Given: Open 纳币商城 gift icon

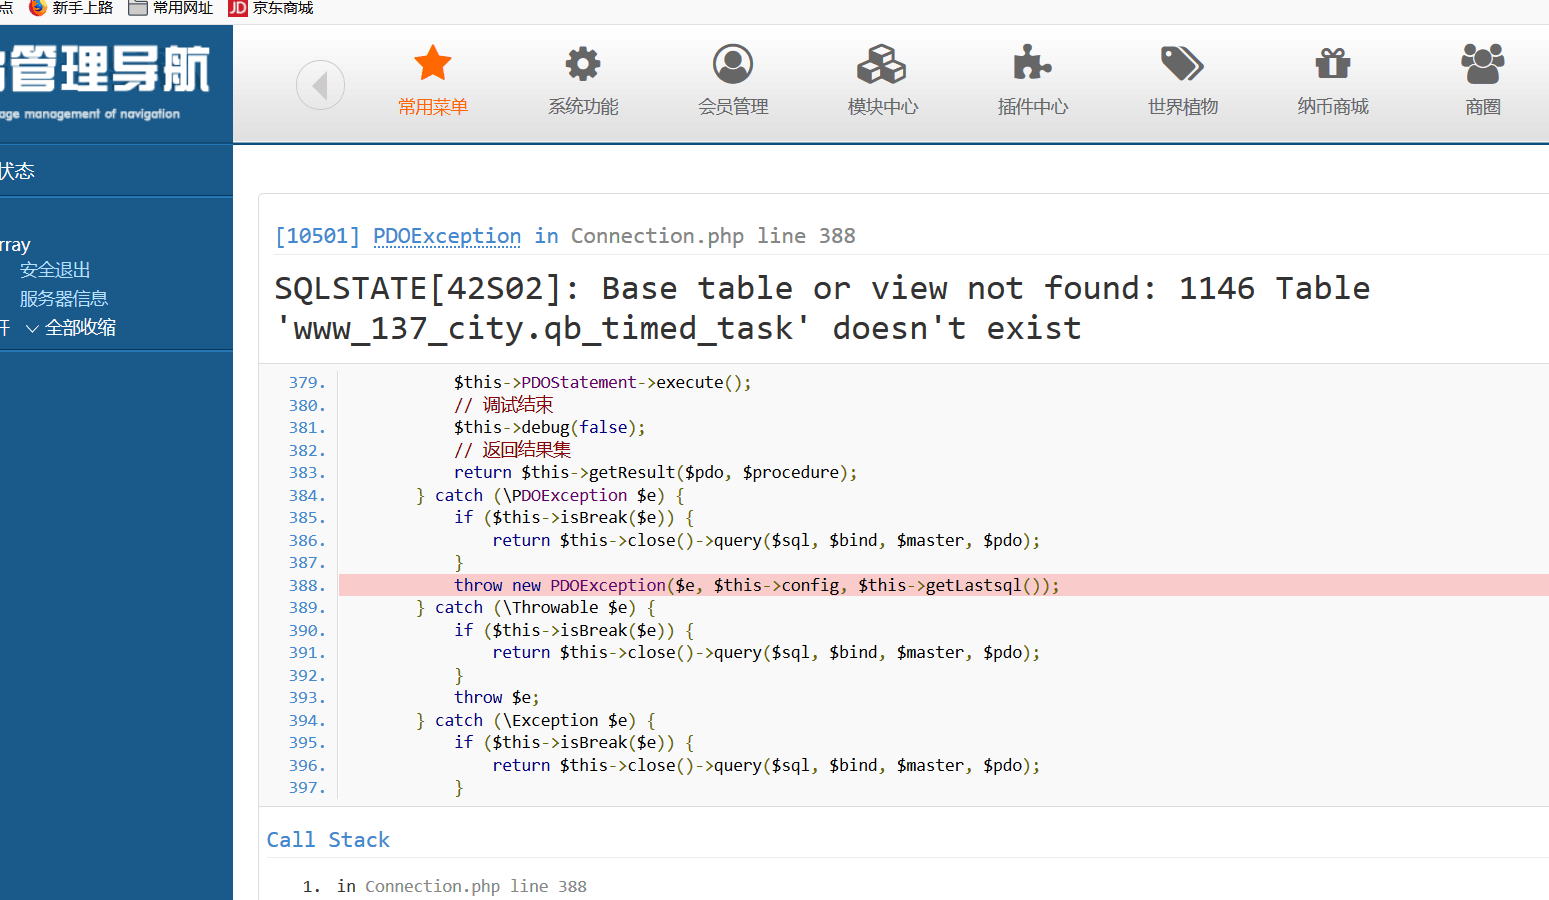Looking at the screenshot, I should 1332,64.
